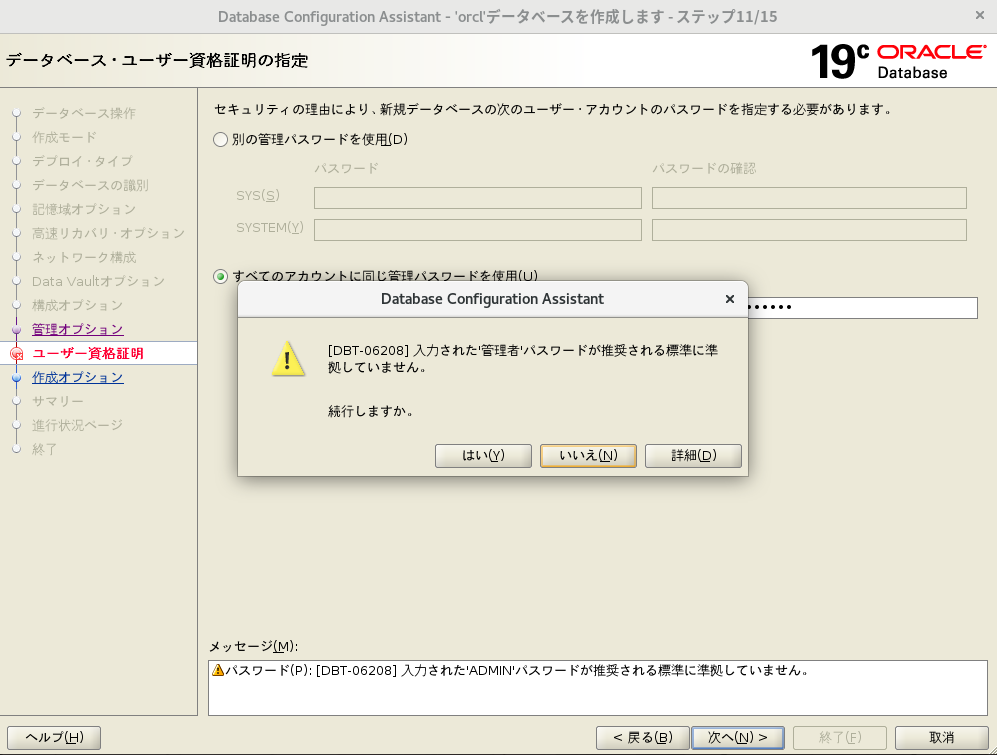The height and width of the screenshot is (755, 997).
Task: Click the Oracle 19c Database logo
Action: tap(898, 61)
